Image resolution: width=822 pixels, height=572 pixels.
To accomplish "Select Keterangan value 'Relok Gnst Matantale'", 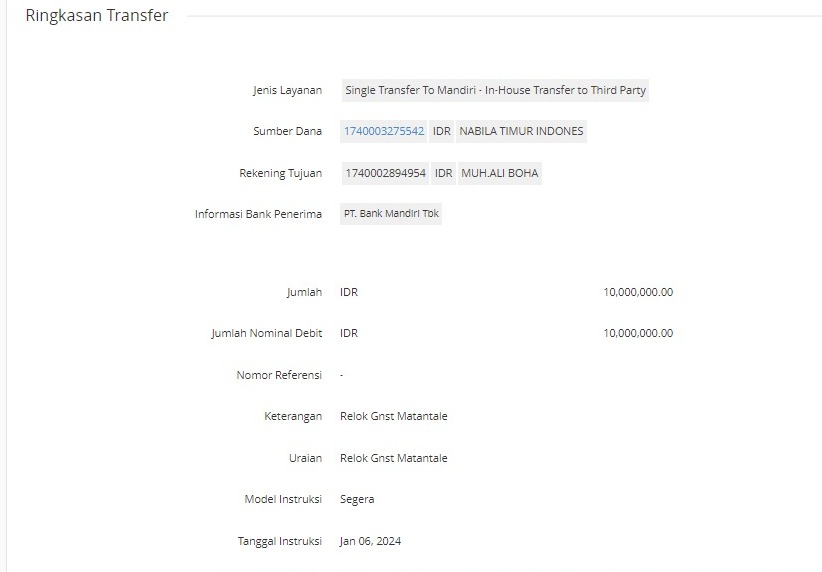I will (394, 416).
